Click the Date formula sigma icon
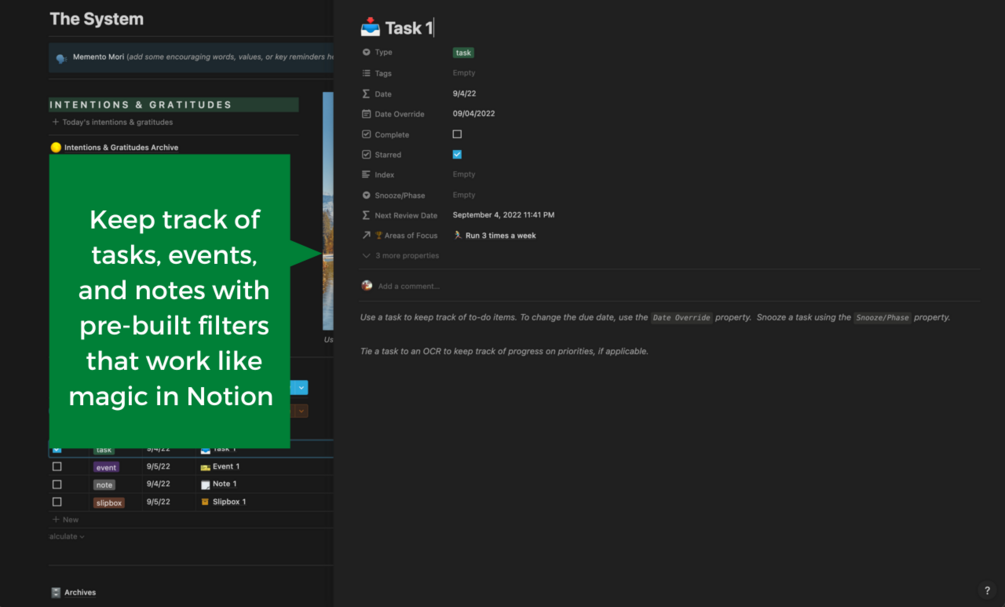Screen dimensions: 1005x607 366,94
